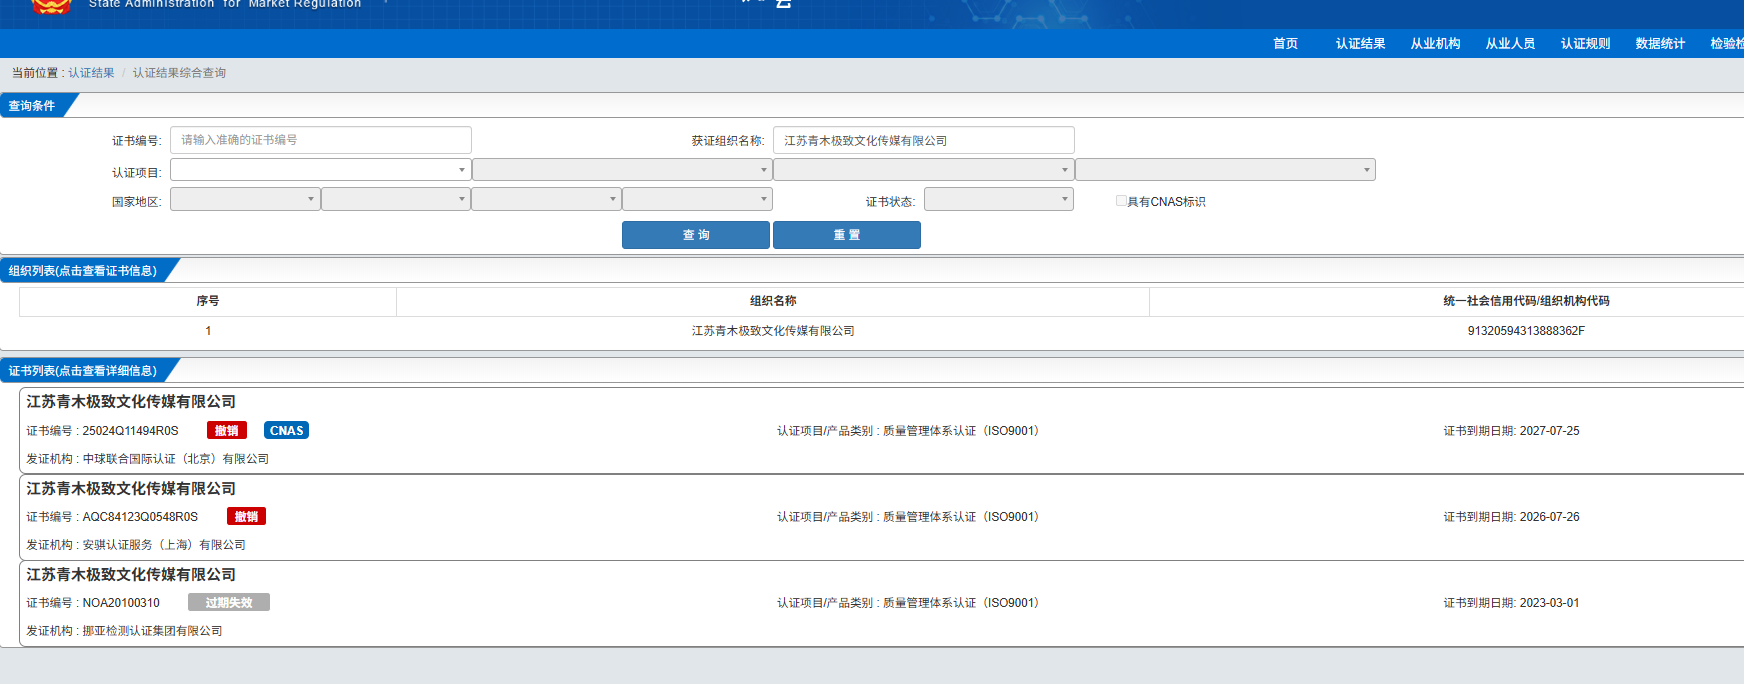
Task: Open the 证书状态 dropdown
Action: 999,199
